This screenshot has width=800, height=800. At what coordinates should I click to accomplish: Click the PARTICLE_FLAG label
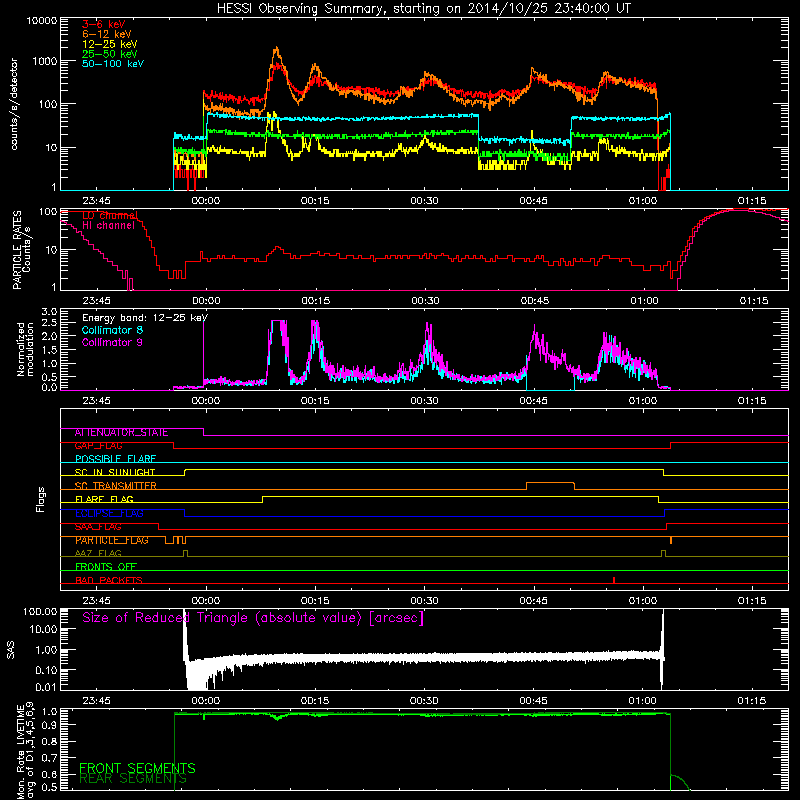point(112,540)
